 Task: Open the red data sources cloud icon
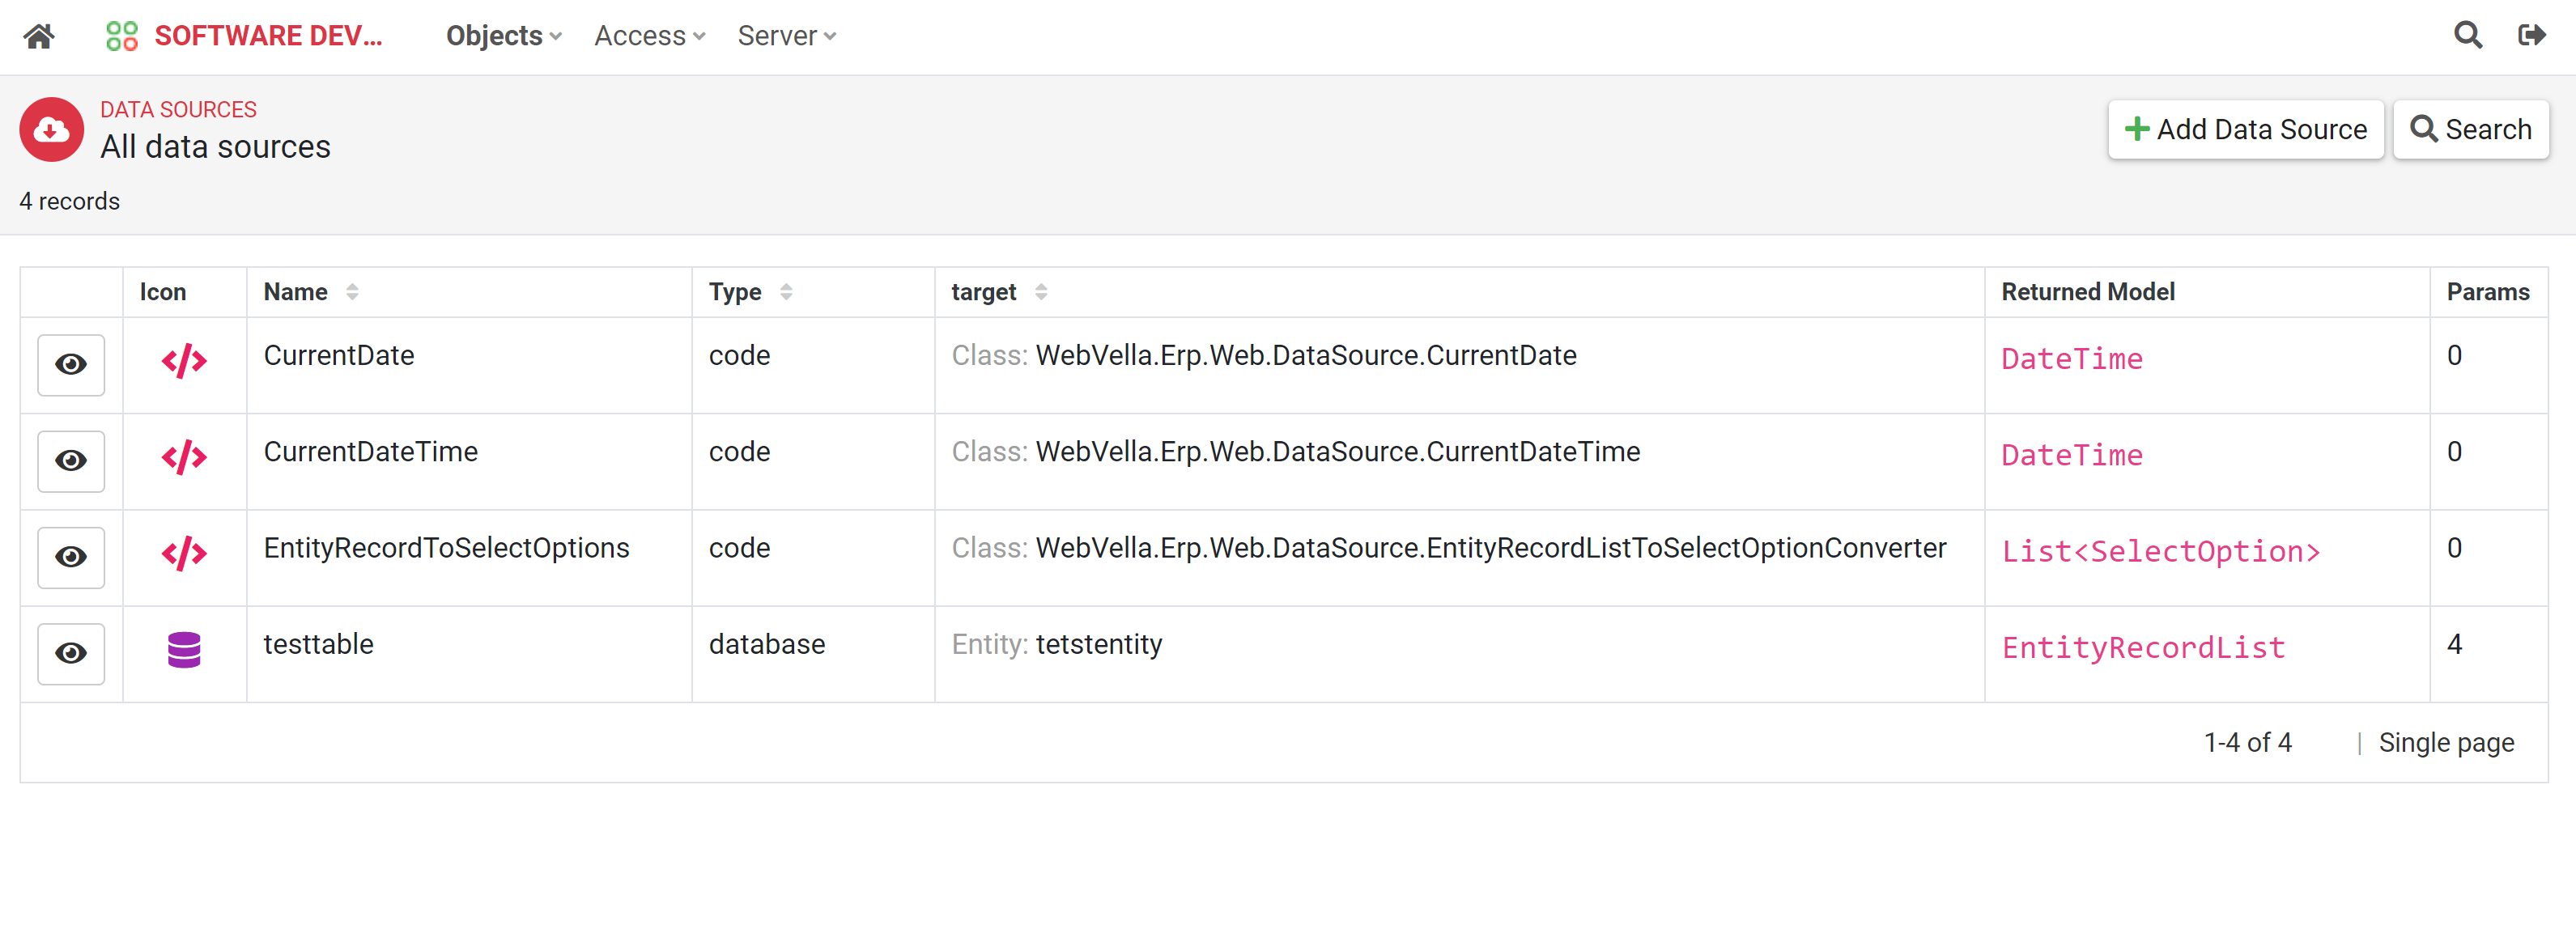[x=51, y=129]
